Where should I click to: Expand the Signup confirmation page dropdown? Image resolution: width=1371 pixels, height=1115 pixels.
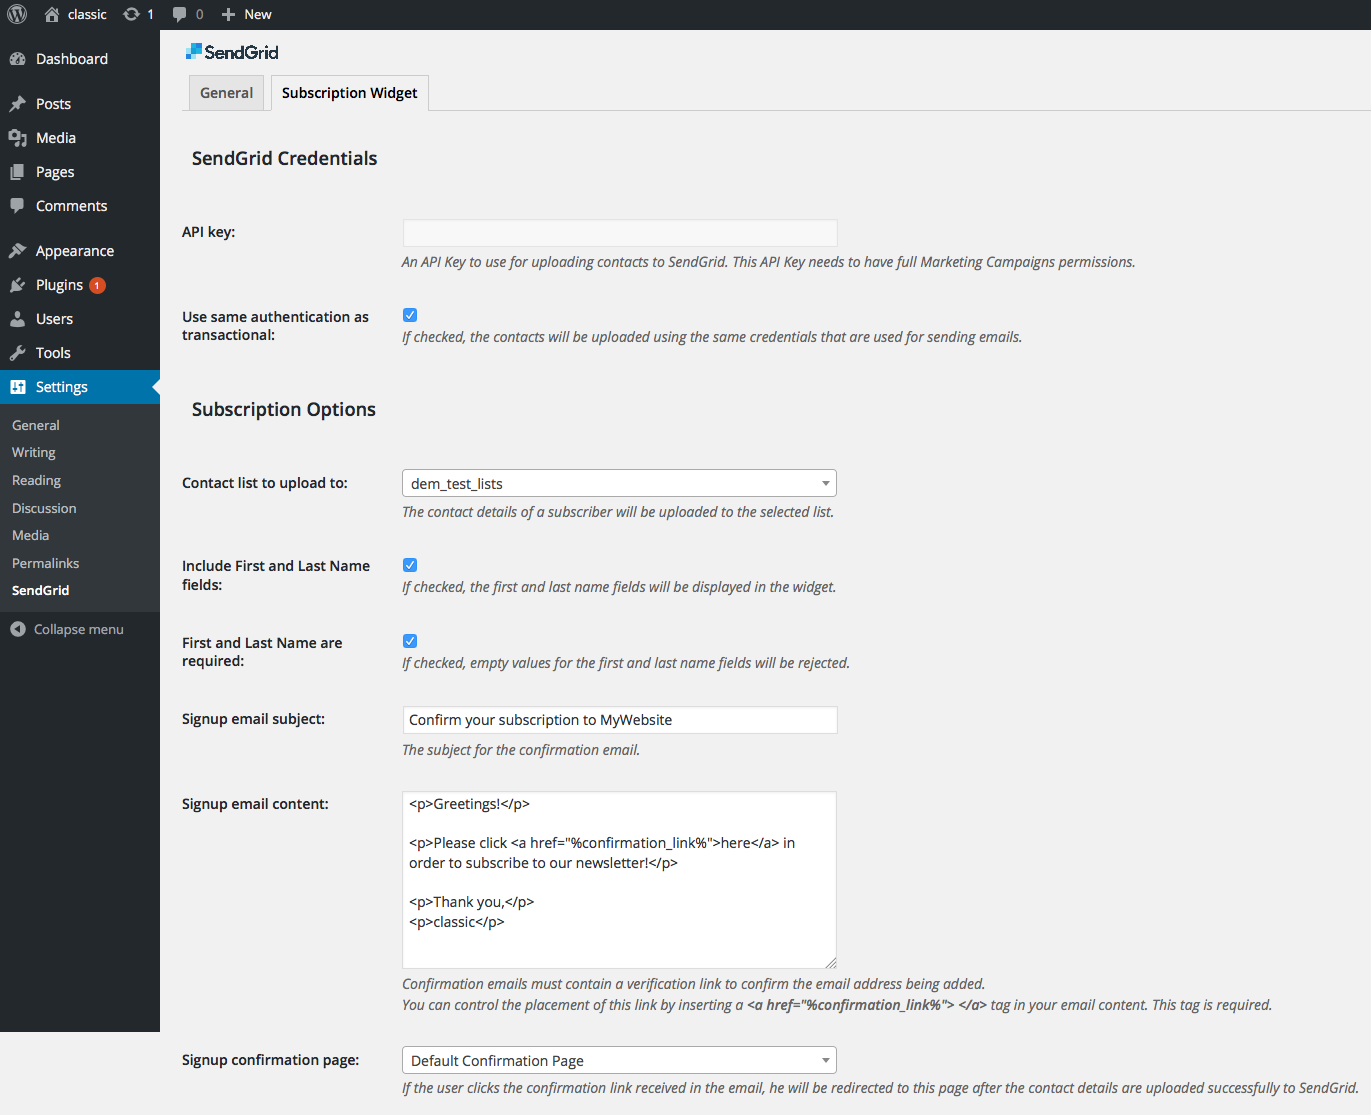[x=619, y=1060]
